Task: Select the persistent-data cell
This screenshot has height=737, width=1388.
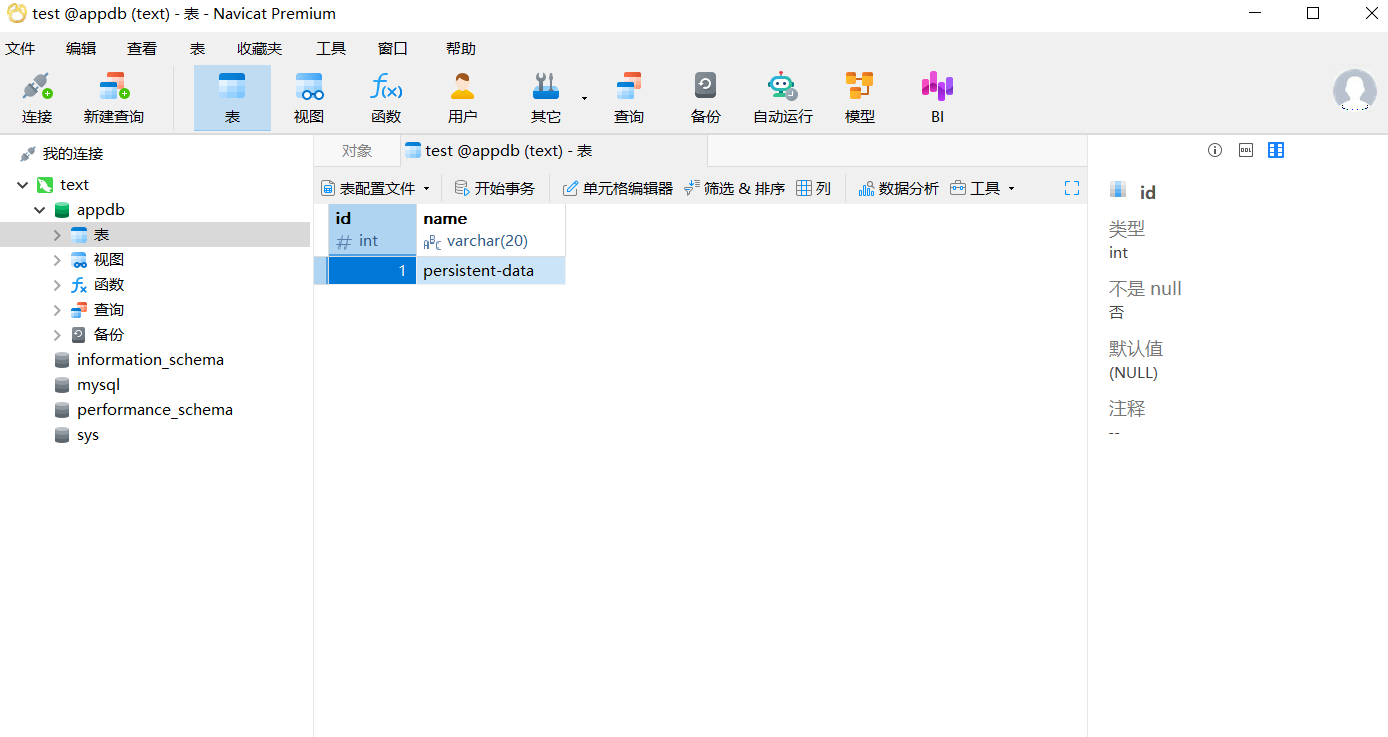Action: [491, 271]
